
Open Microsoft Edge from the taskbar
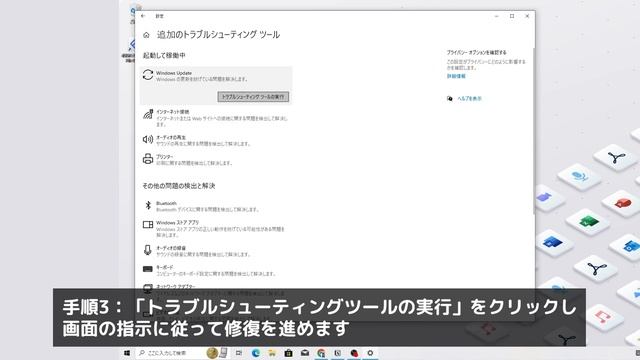click(x=256, y=353)
